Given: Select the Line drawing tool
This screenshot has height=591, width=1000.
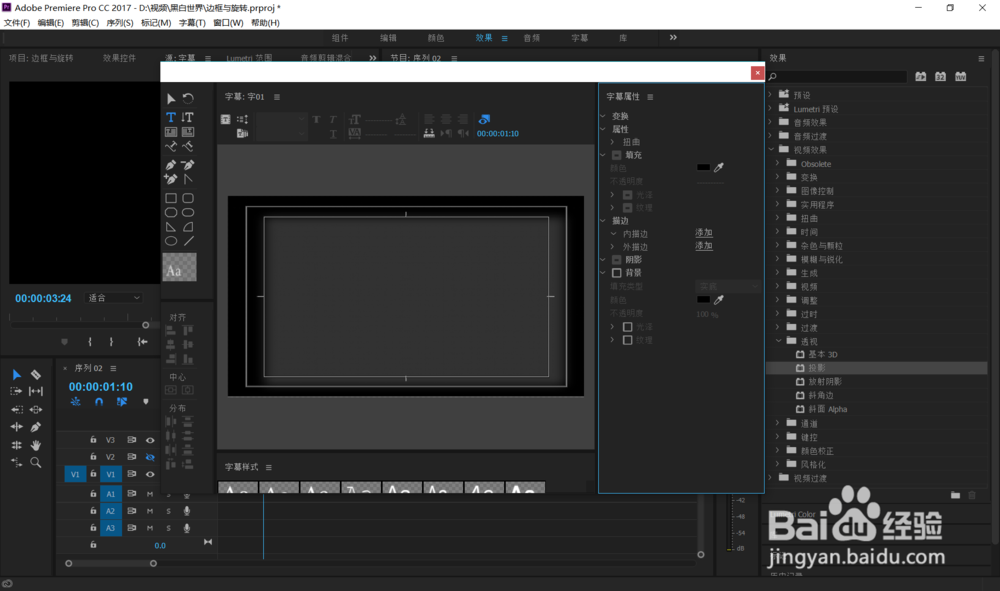Looking at the screenshot, I should 188,241.
